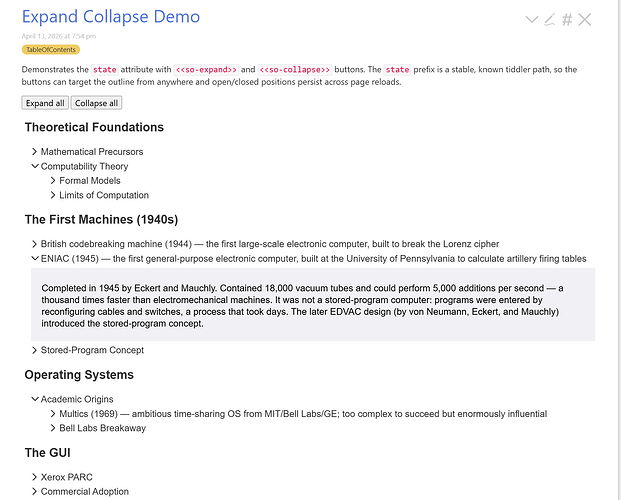Expand the Commercial Adoption item
The width and height of the screenshot is (621, 500).
click(x=35, y=492)
